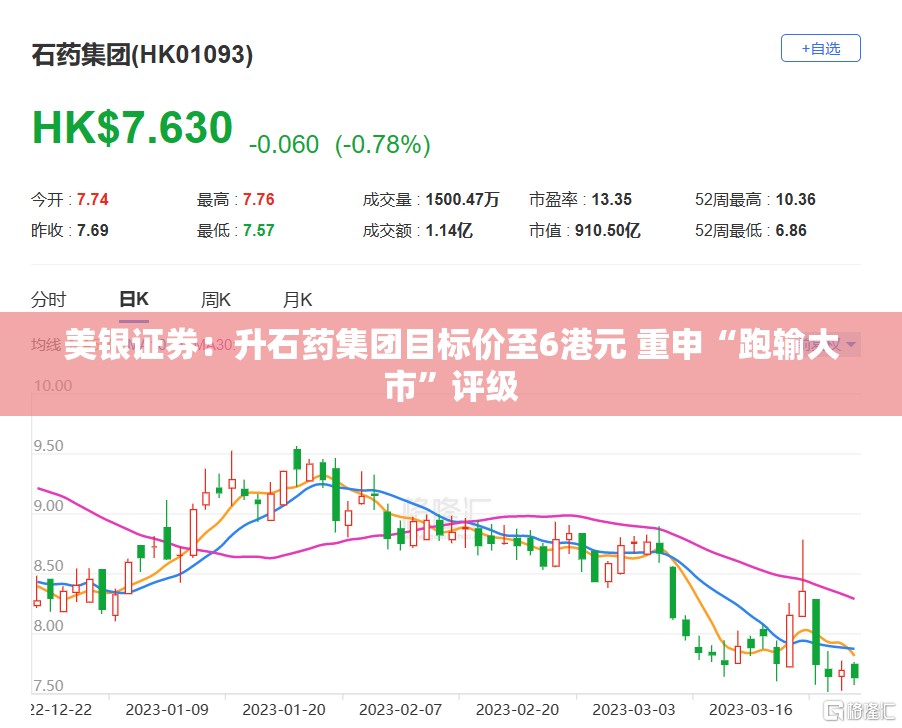Click the -0.060 price change value
Screen dimensions: 902x728
[284, 144]
